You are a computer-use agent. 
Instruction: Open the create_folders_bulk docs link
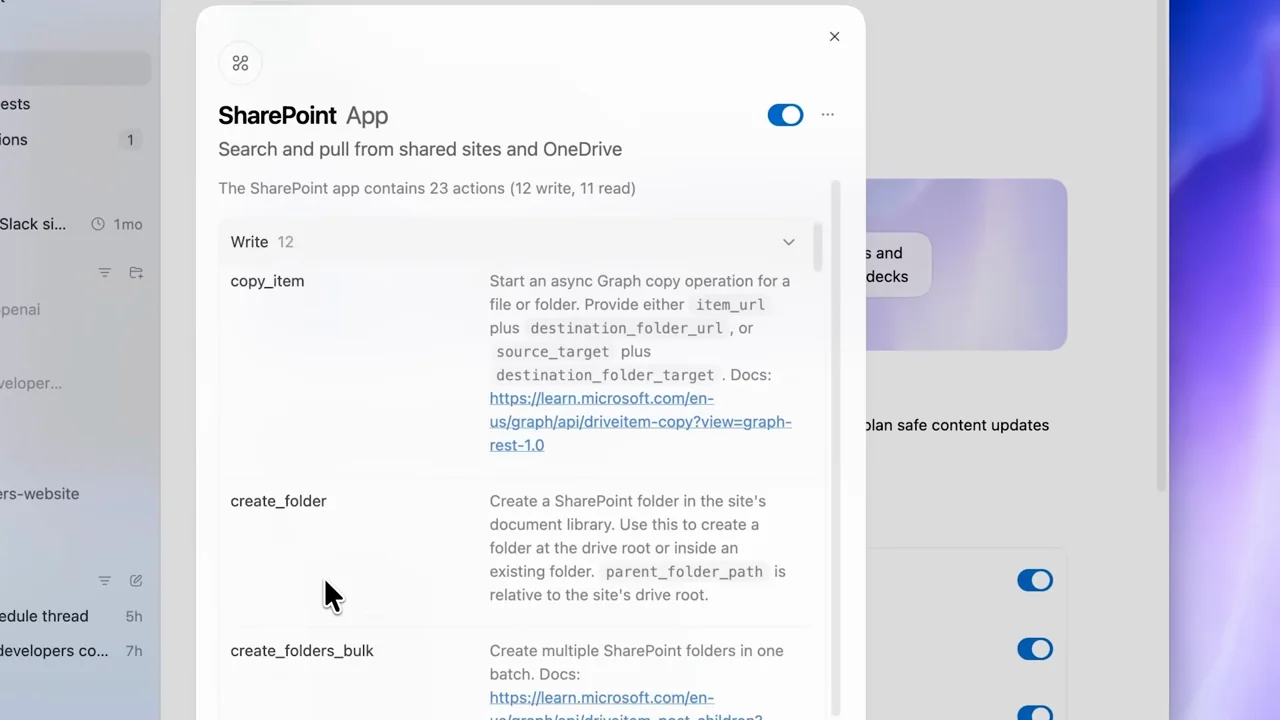coord(626,707)
